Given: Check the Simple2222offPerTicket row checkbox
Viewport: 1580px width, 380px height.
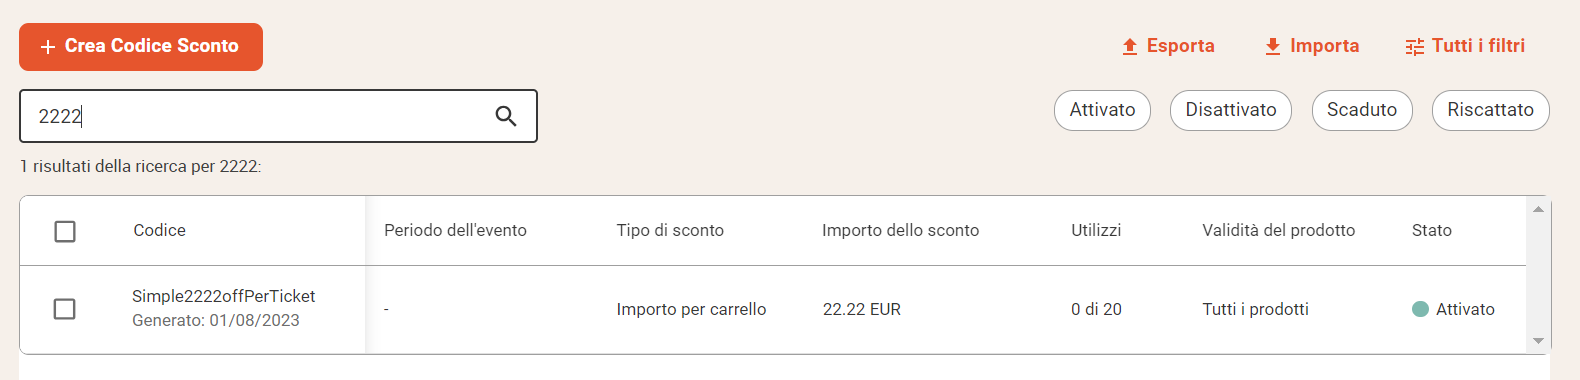Looking at the screenshot, I should tap(64, 309).
